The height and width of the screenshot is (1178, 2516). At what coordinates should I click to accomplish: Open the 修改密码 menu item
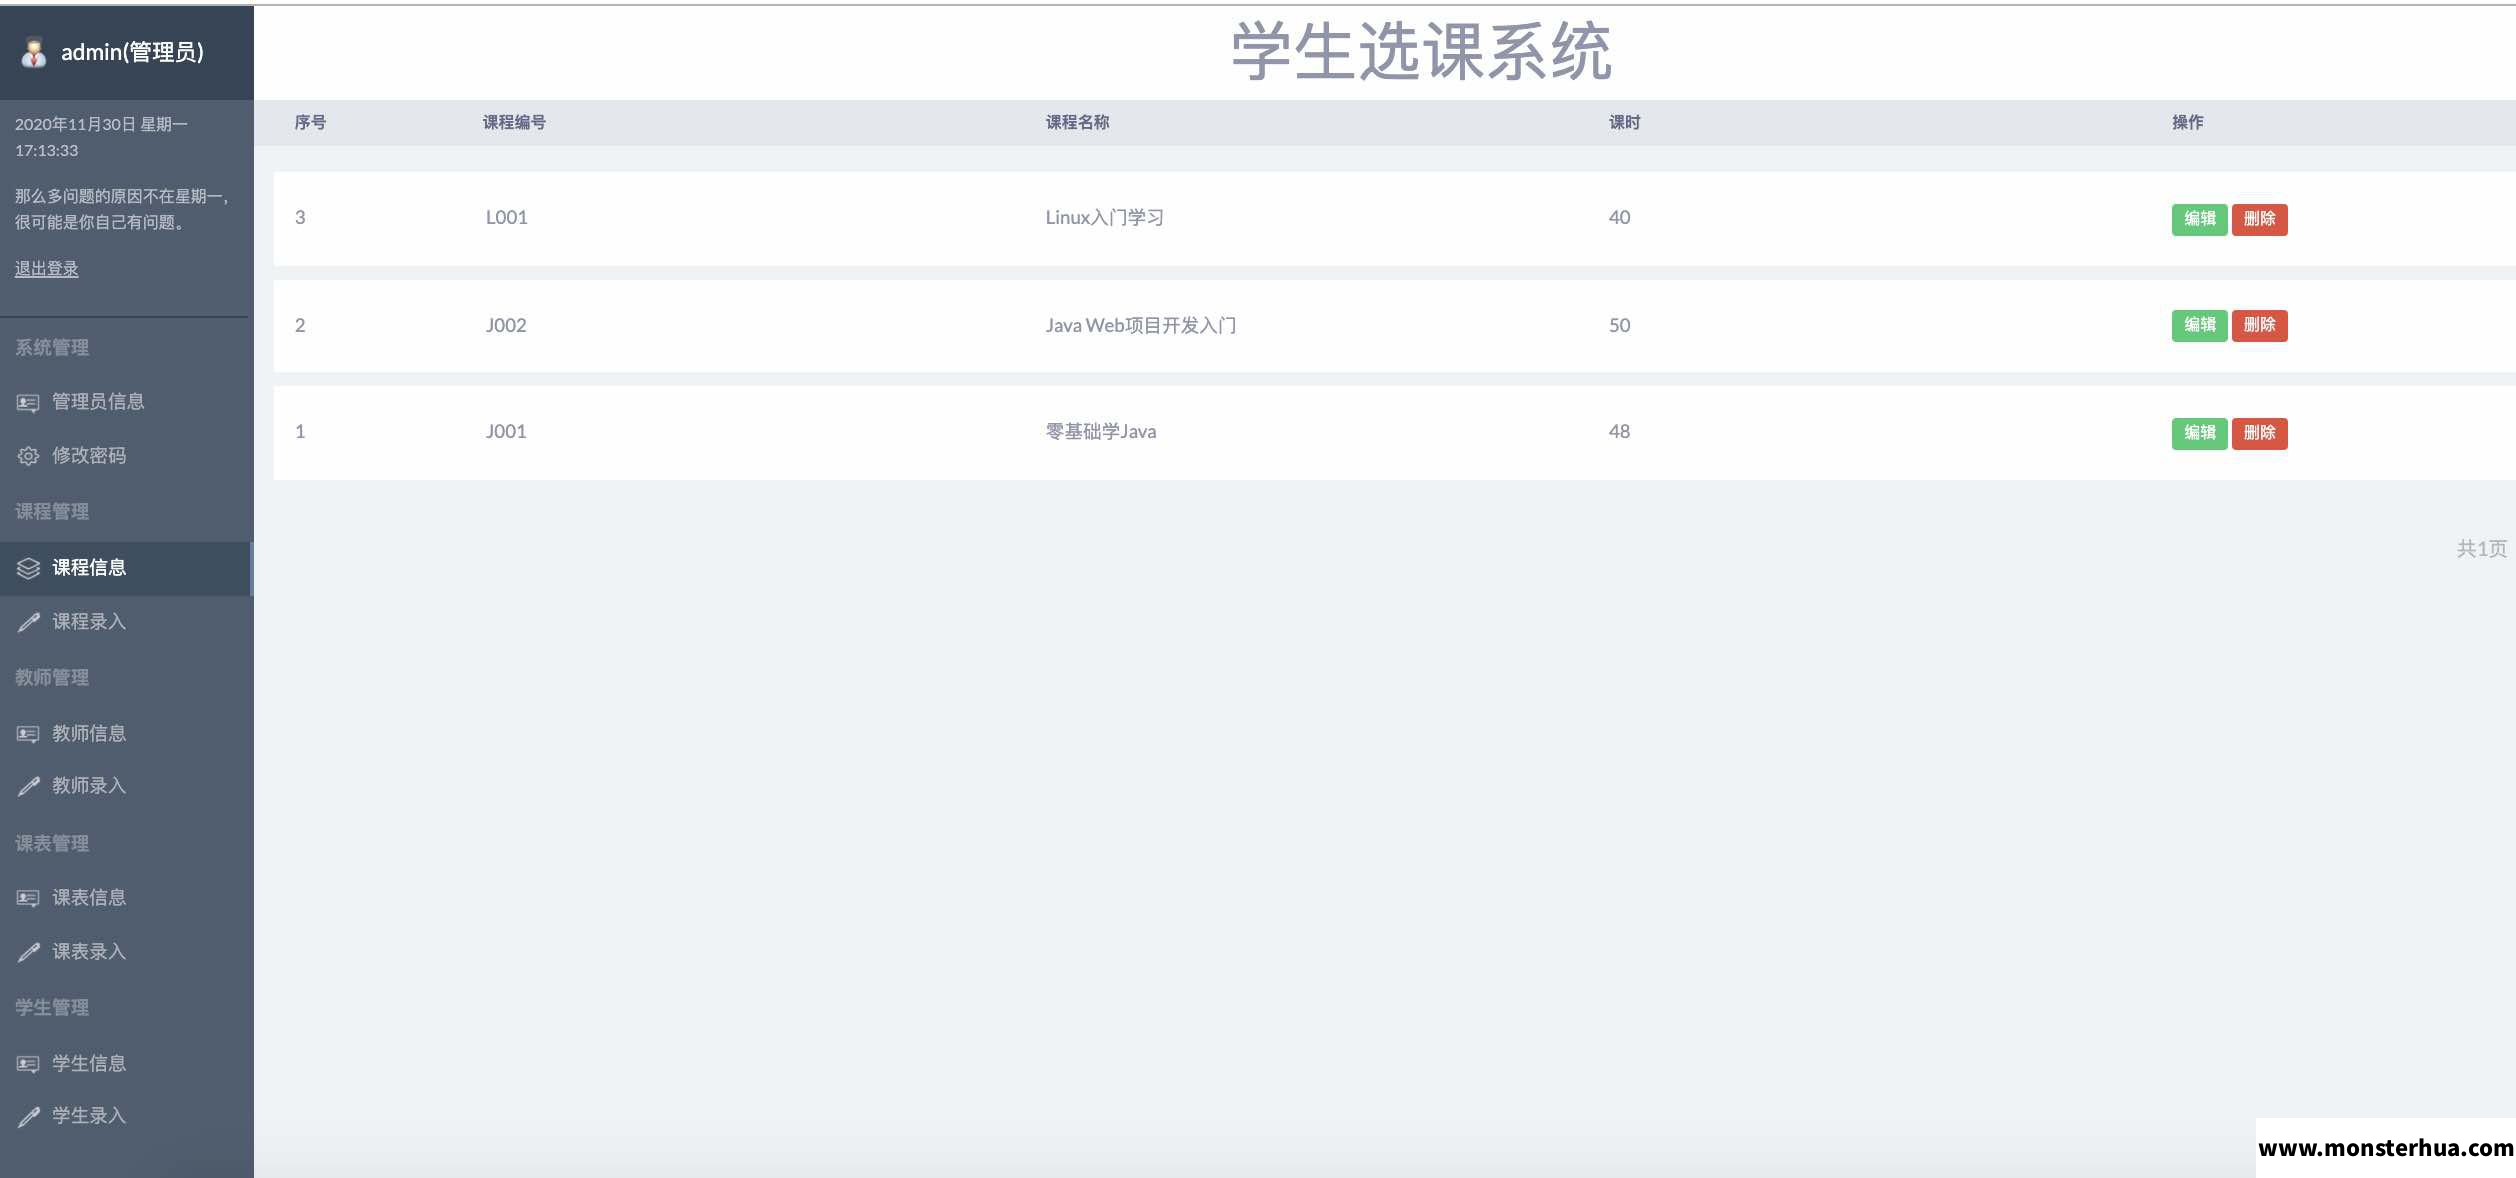click(125, 456)
